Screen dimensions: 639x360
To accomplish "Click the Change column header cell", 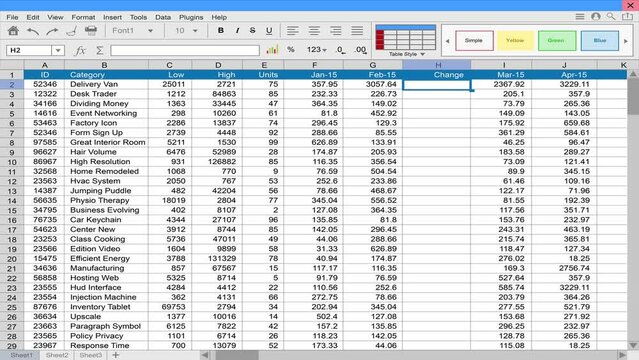I will pos(437,75).
